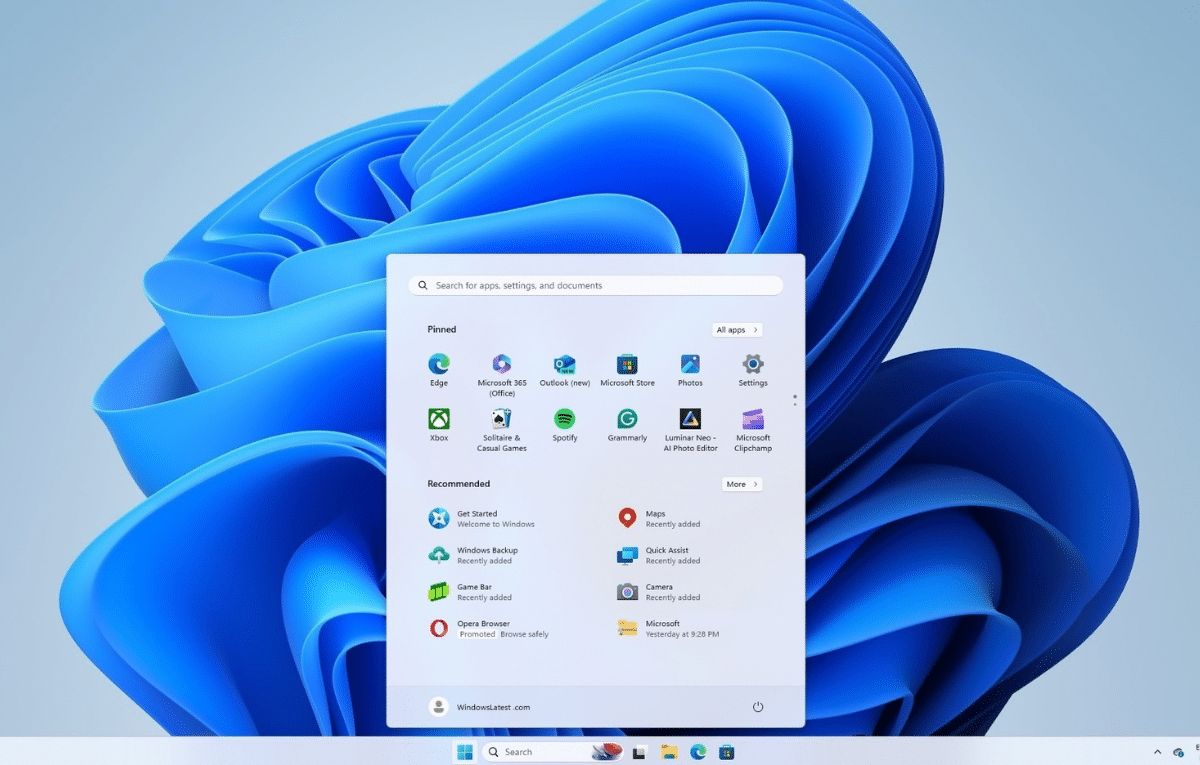Screen dimensions: 1200x765
Task: Launch Grammarly from the pinned grid
Action: (627, 420)
